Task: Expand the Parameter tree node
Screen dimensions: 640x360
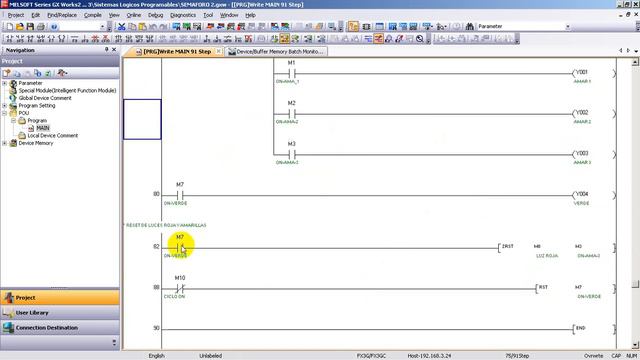Action: [x=4, y=83]
